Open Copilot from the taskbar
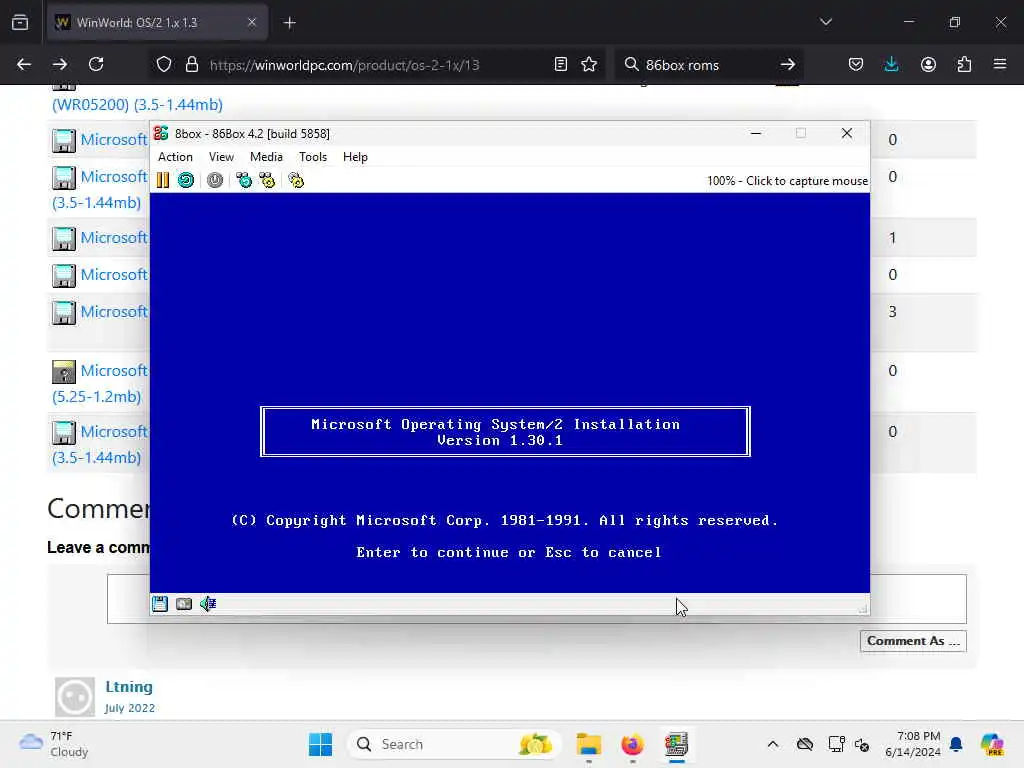Viewport: 1024px width, 768px height. point(992,744)
